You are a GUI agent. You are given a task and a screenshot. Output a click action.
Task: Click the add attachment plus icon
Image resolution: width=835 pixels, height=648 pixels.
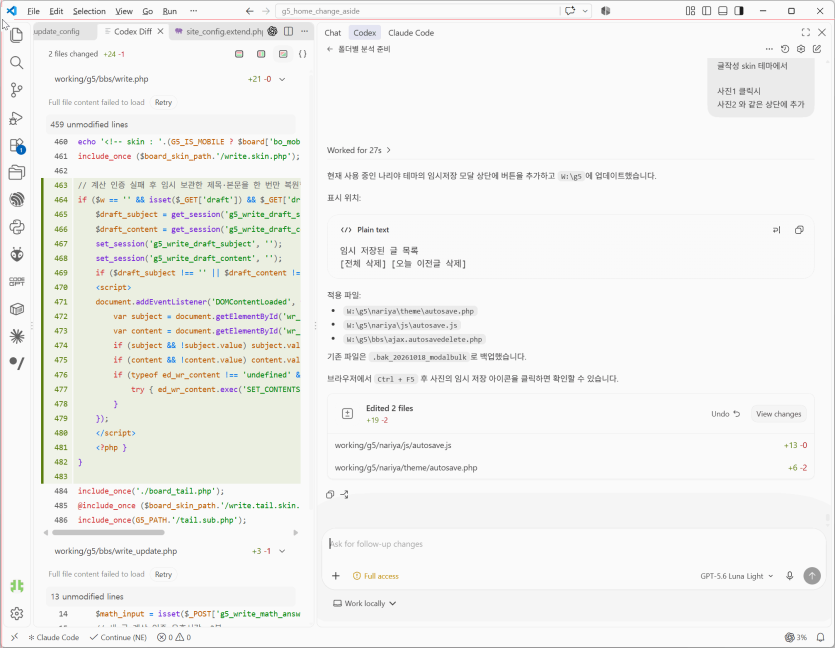pos(336,576)
